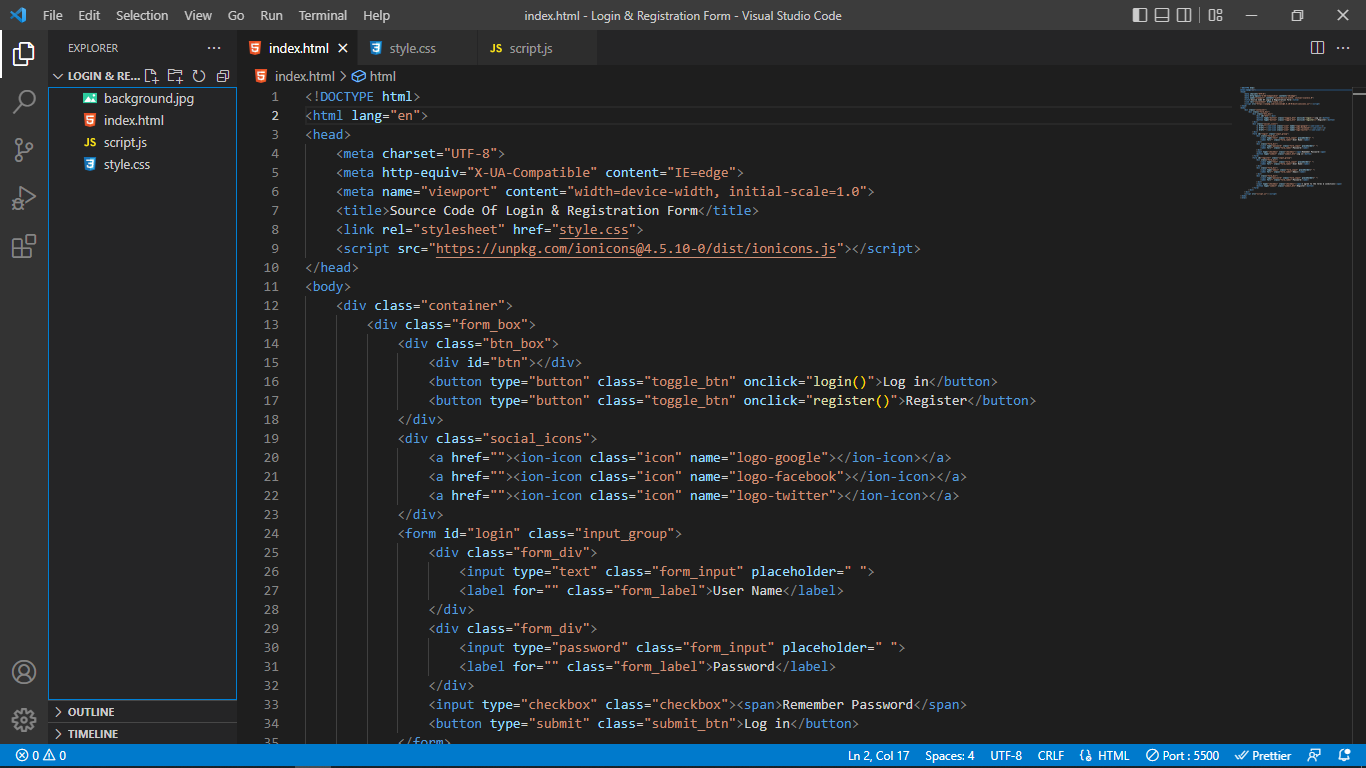This screenshot has height=768, width=1366.
Task: Open the Terminal menu
Action: tap(322, 15)
